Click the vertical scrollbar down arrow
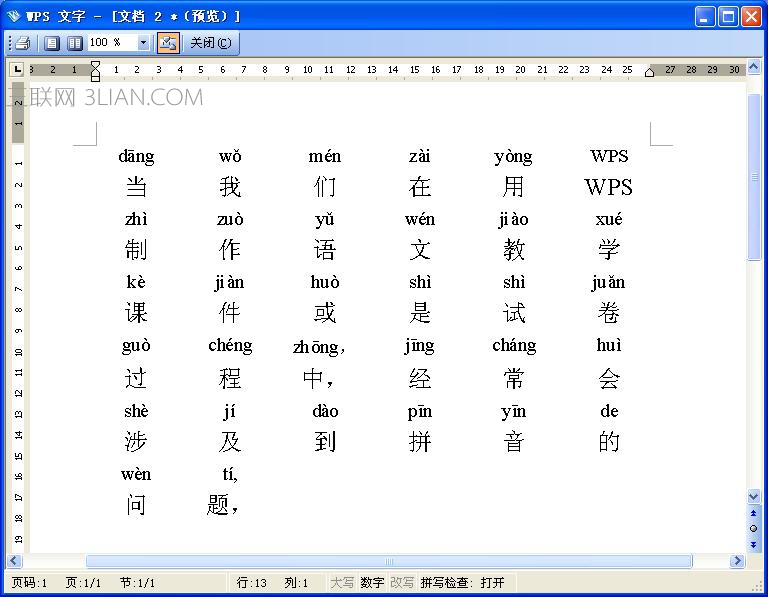 (754, 497)
